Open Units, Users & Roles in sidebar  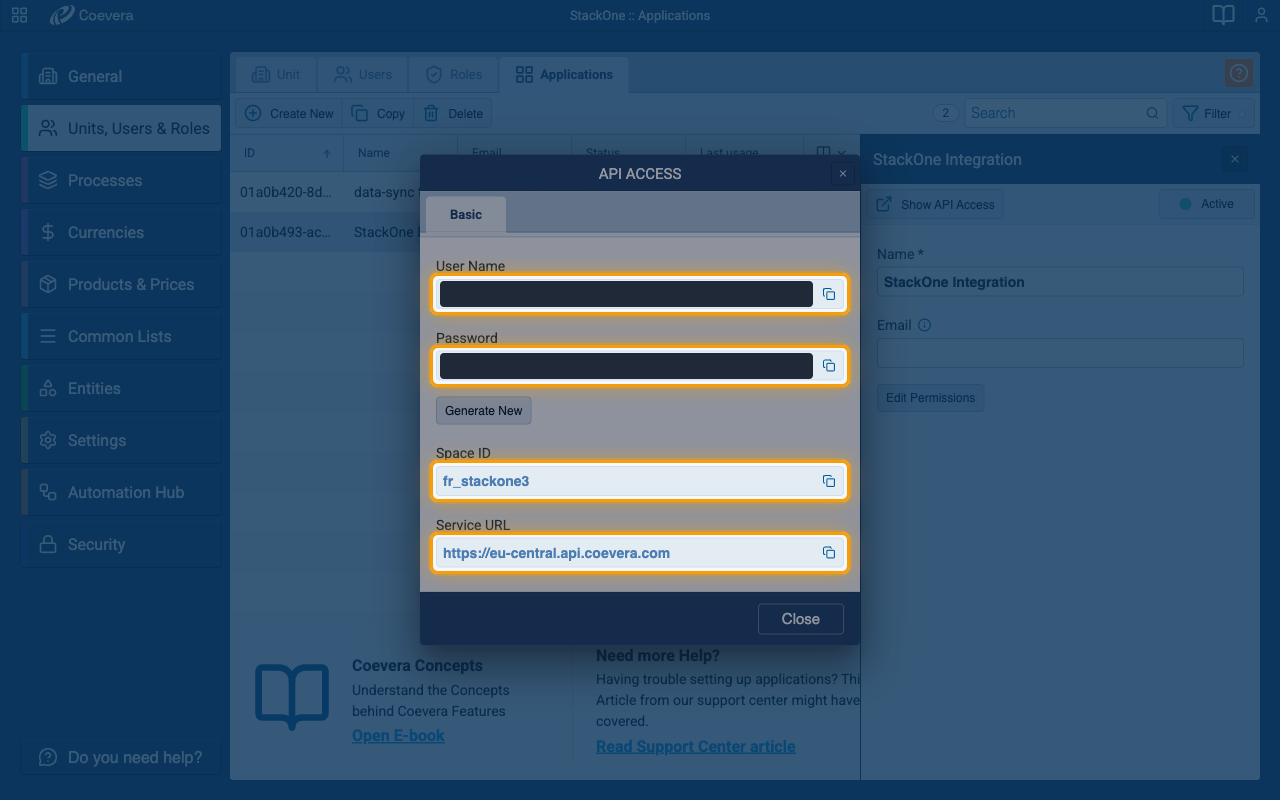pos(121,129)
